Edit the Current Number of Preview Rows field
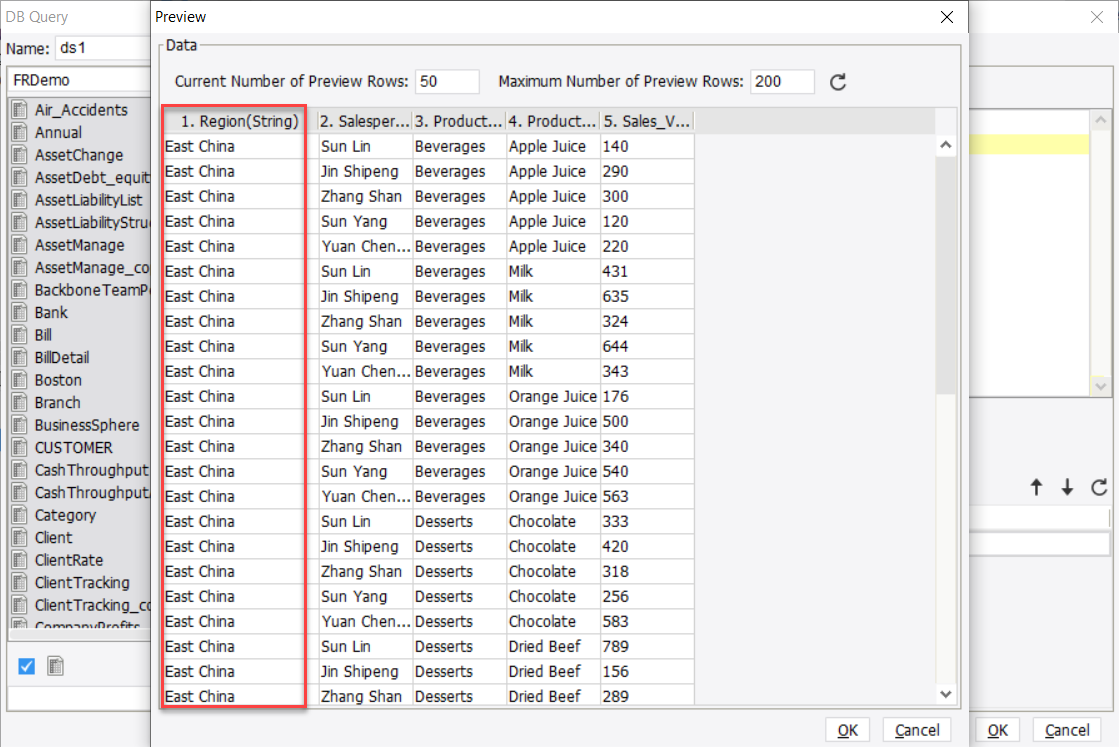 tap(446, 82)
